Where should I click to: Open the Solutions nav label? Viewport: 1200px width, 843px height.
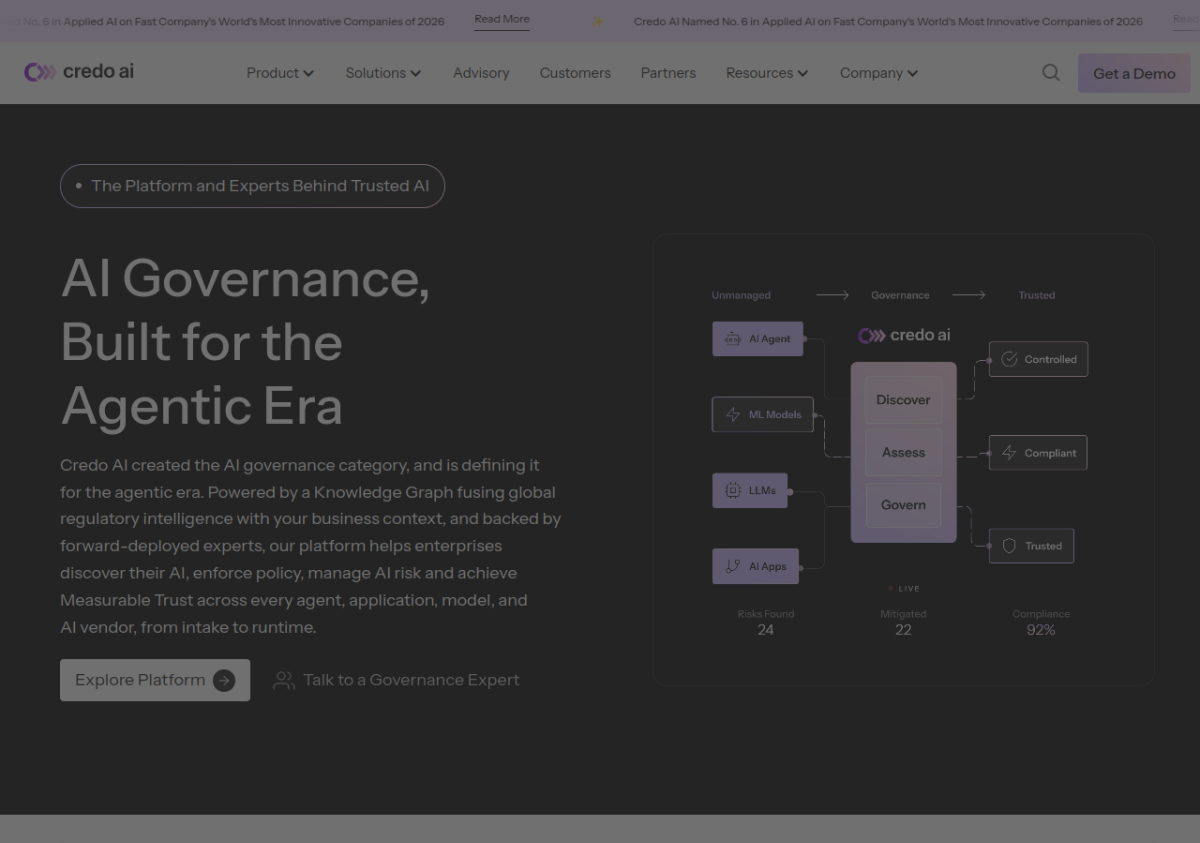coord(376,73)
